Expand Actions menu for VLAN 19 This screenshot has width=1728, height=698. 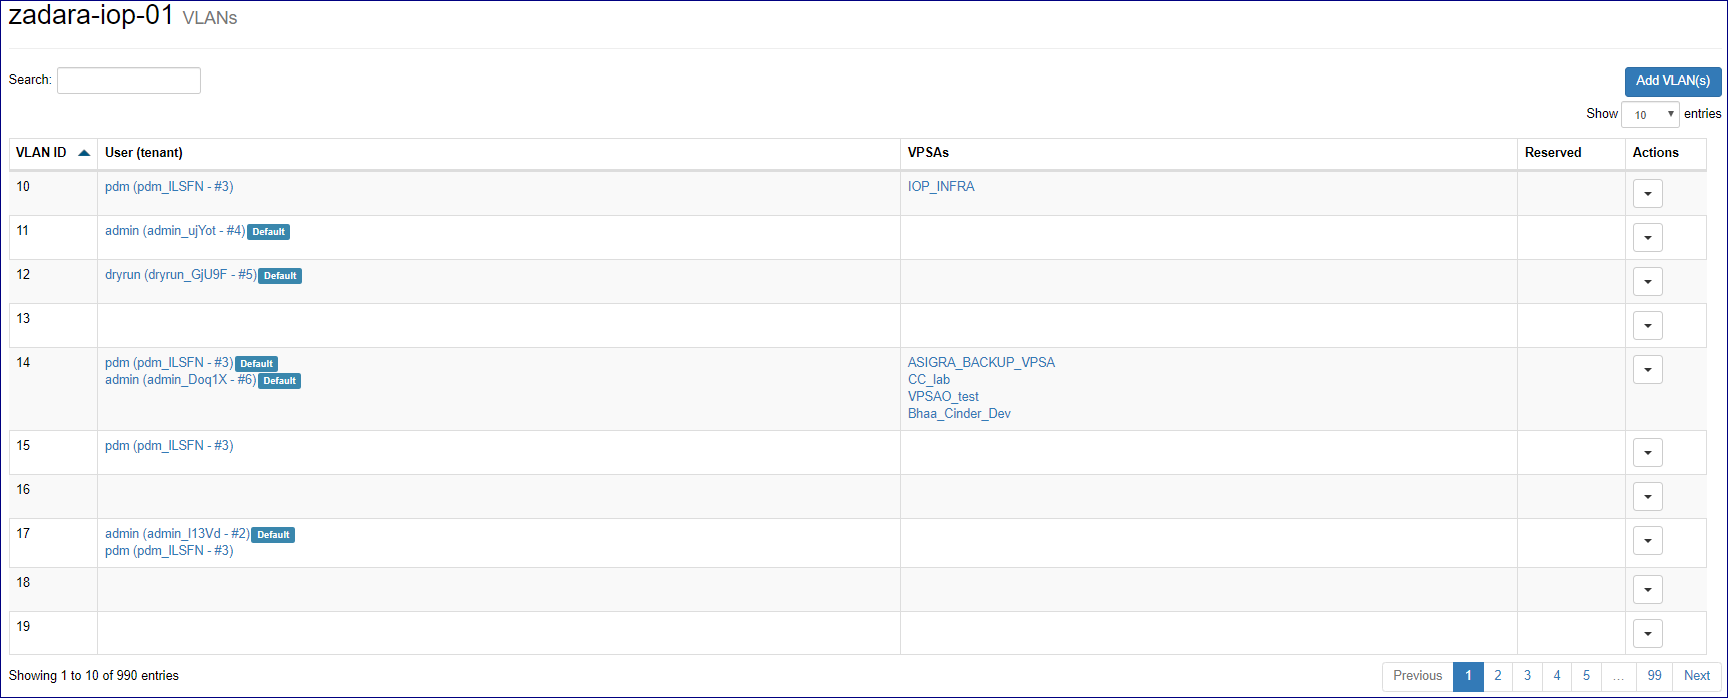(x=1647, y=634)
